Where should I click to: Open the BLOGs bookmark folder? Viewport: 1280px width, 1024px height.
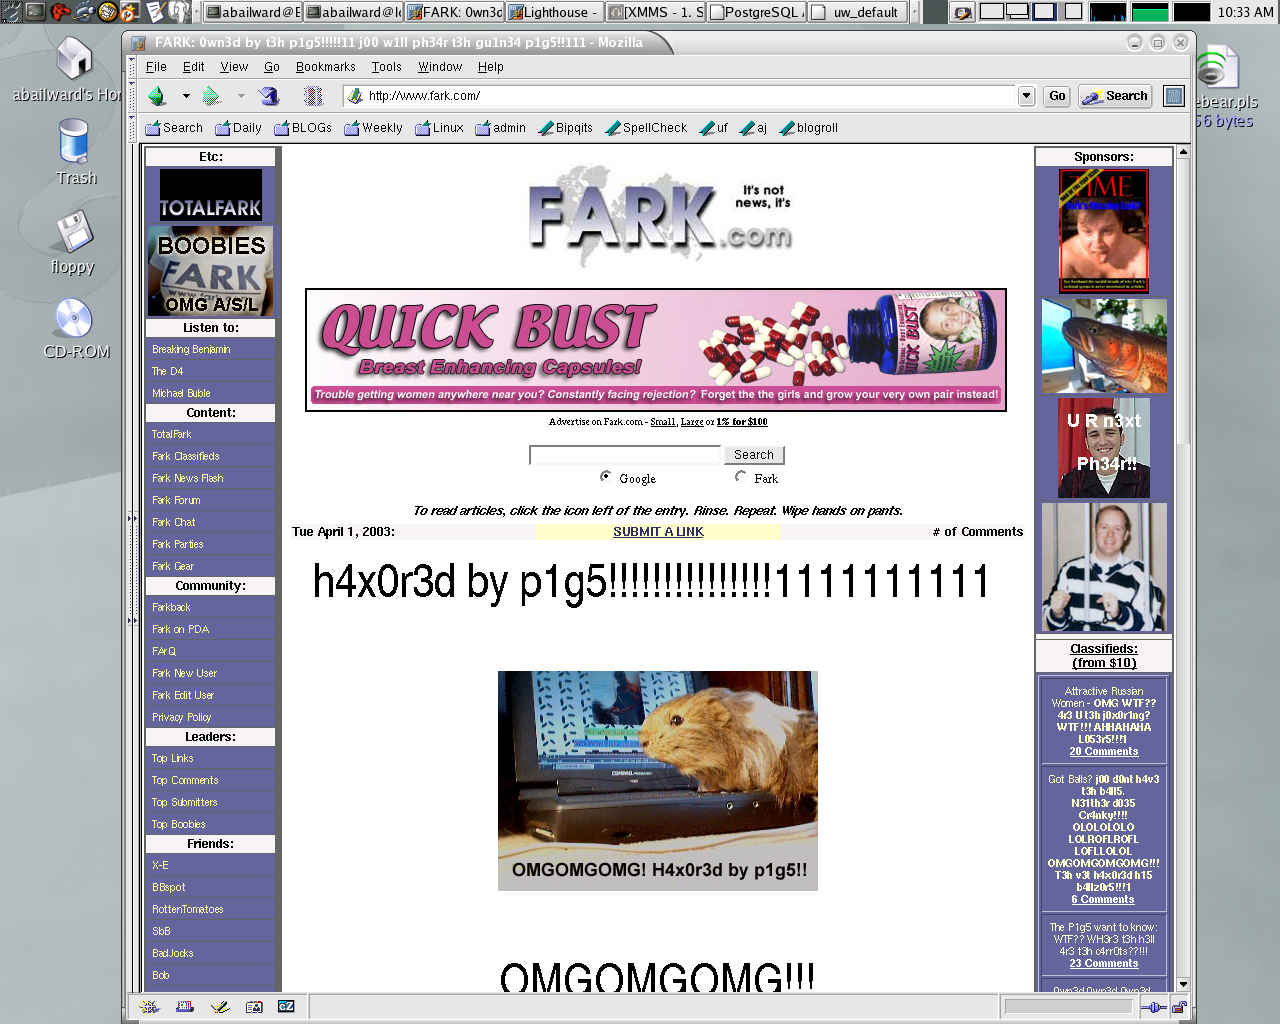click(303, 128)
